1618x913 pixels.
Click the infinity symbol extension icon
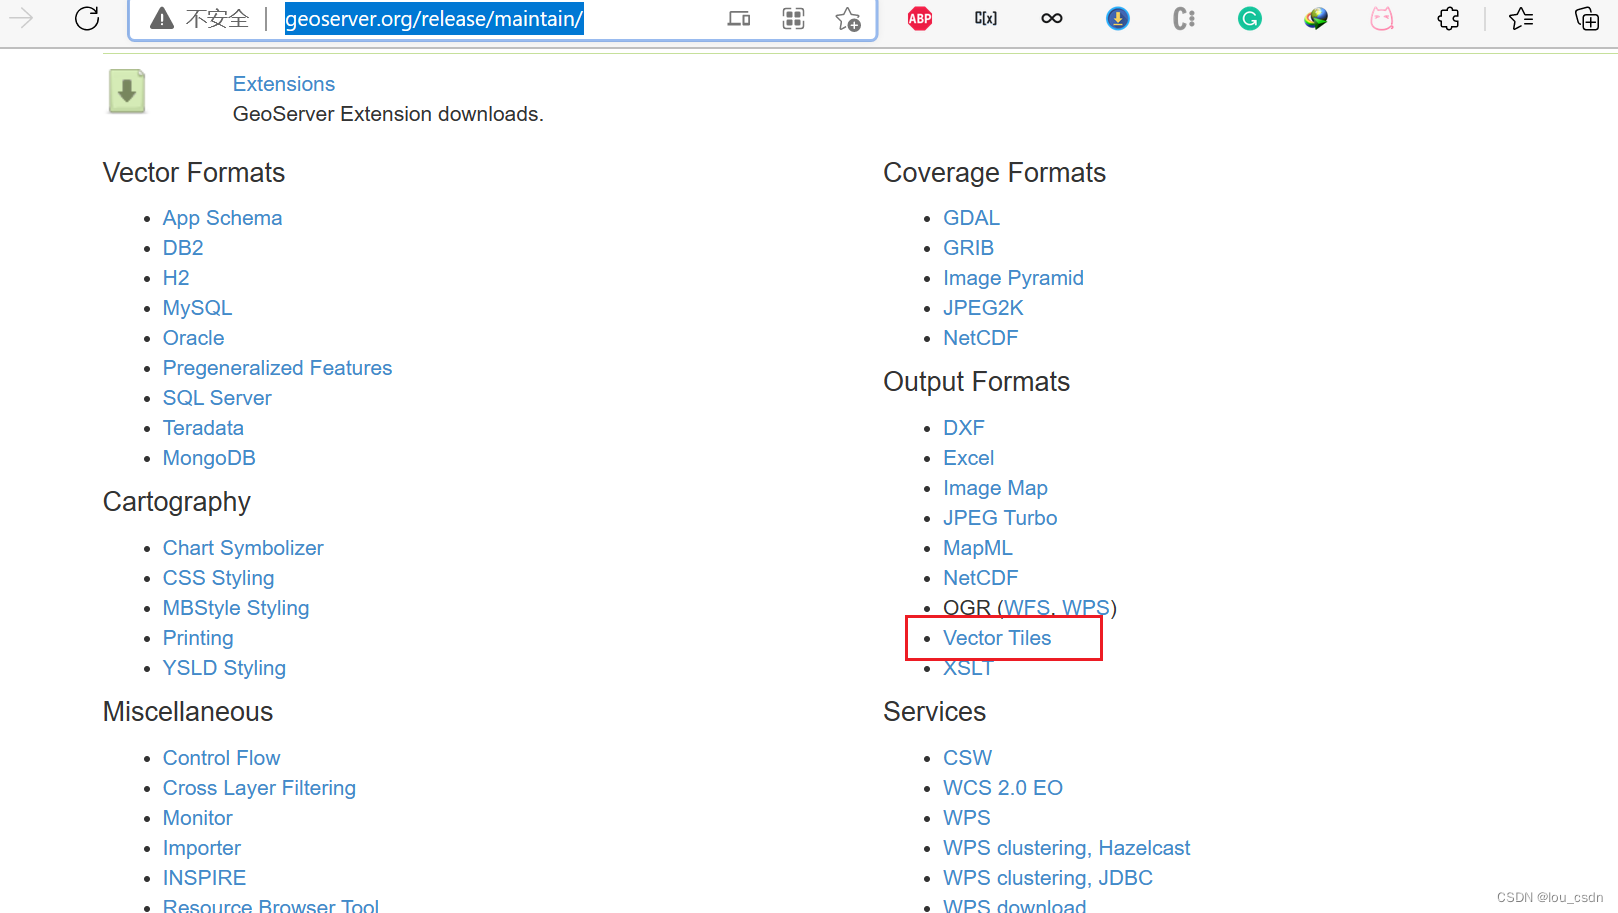click(1052, 18)
